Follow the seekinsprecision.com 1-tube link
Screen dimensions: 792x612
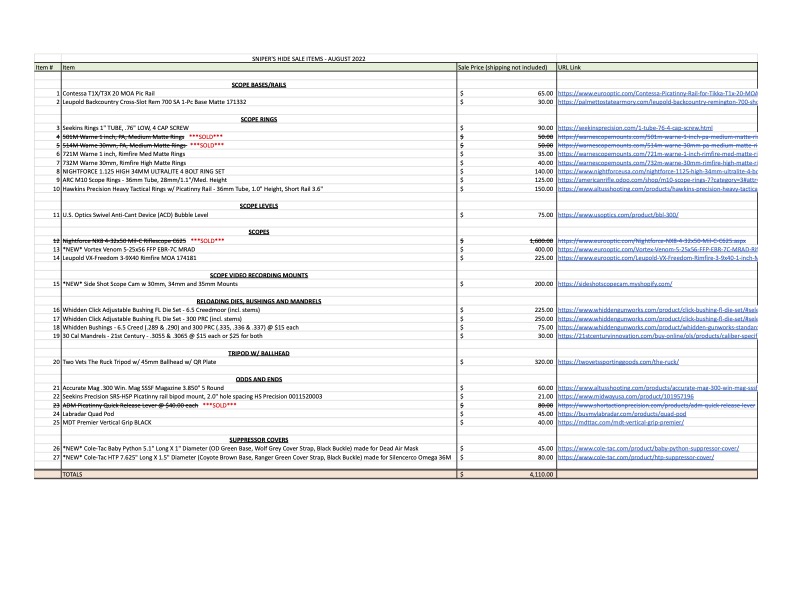pos(635,128)
